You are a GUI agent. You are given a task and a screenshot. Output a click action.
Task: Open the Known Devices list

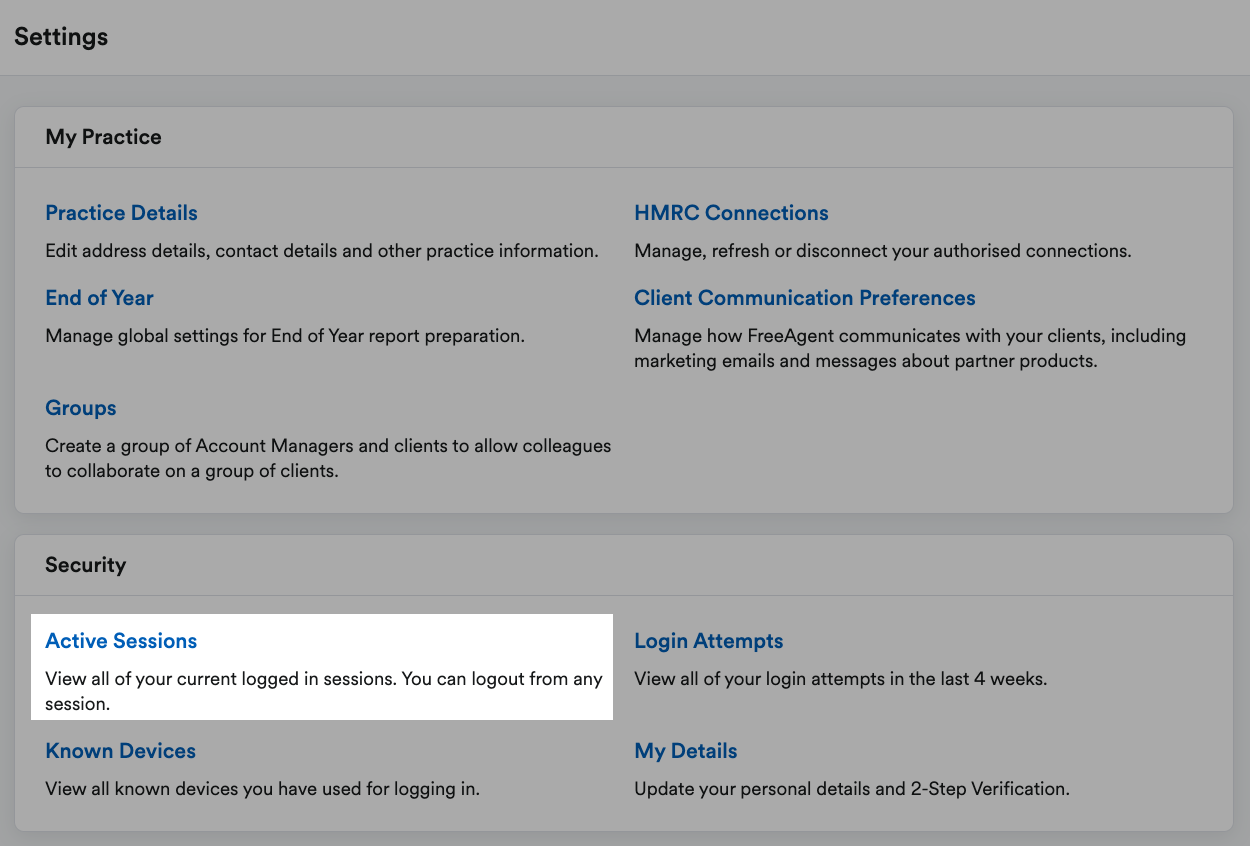tap(120, 751)
